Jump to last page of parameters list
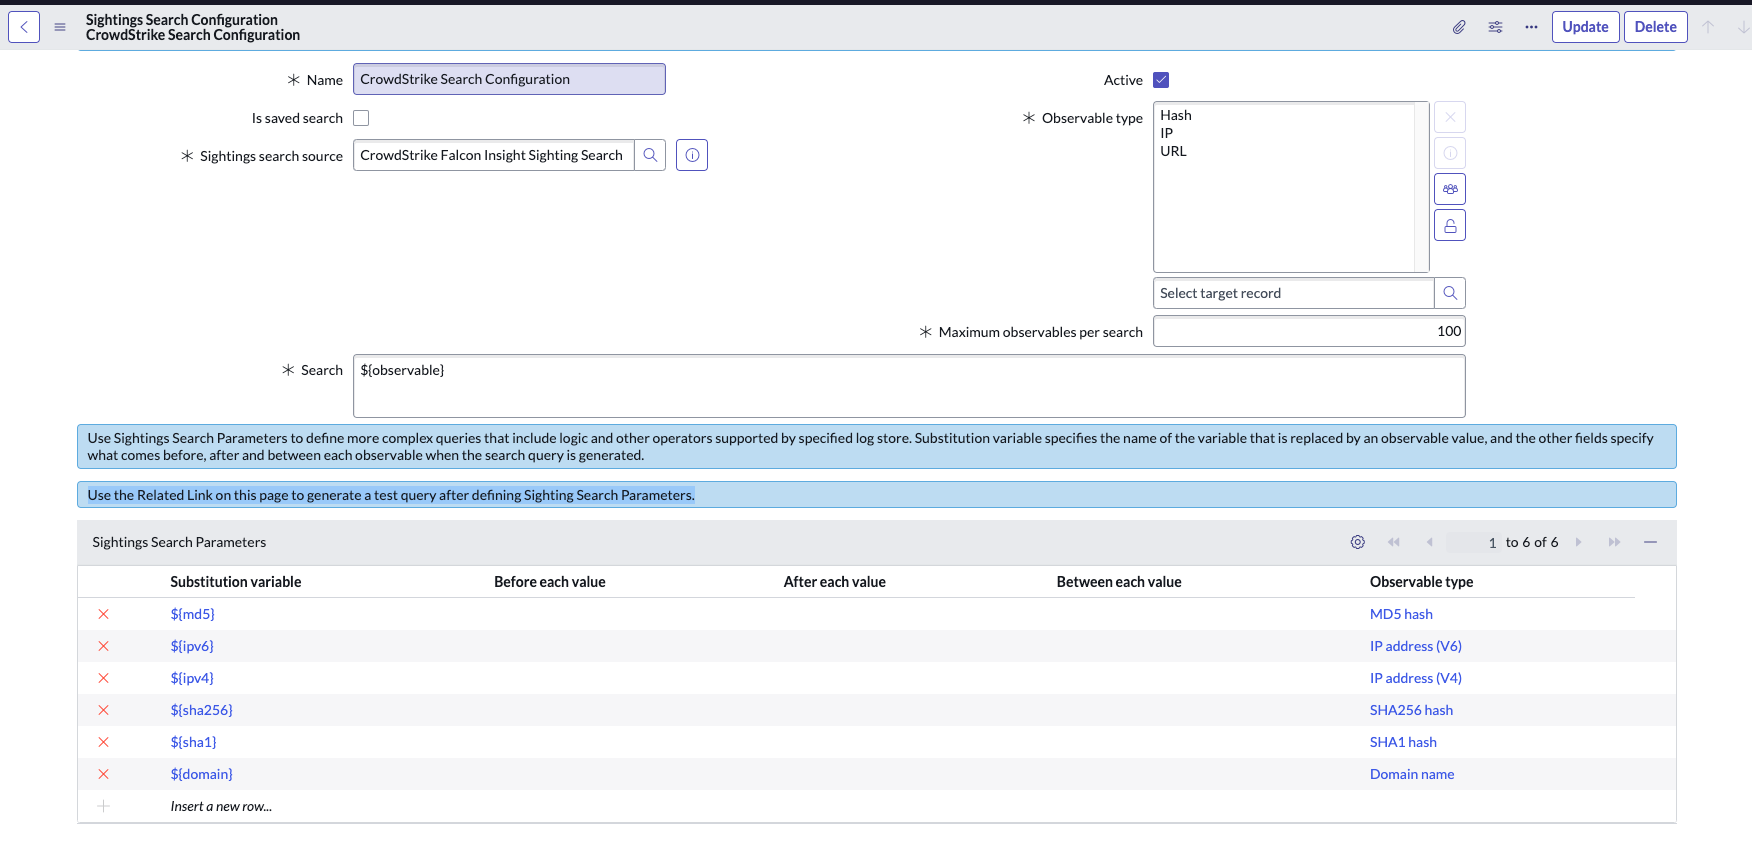1752x845 pixels. [1614, 542]
